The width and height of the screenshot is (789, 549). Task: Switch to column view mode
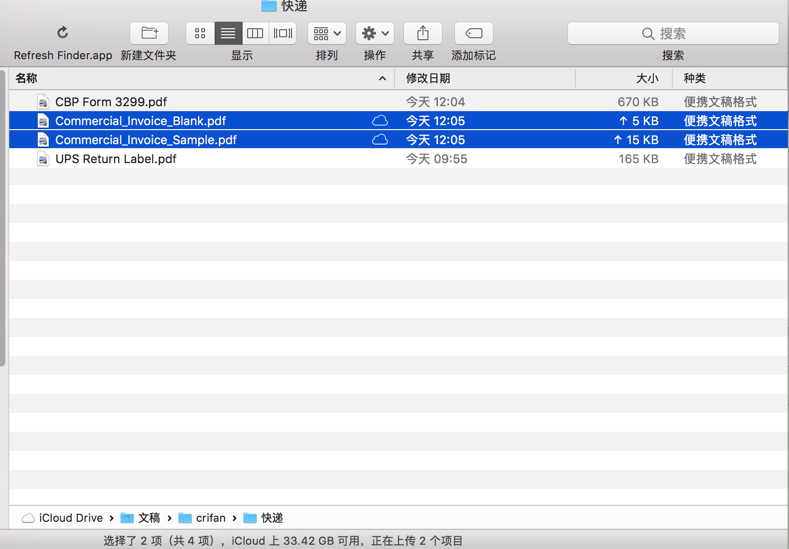tap(255, 33)
